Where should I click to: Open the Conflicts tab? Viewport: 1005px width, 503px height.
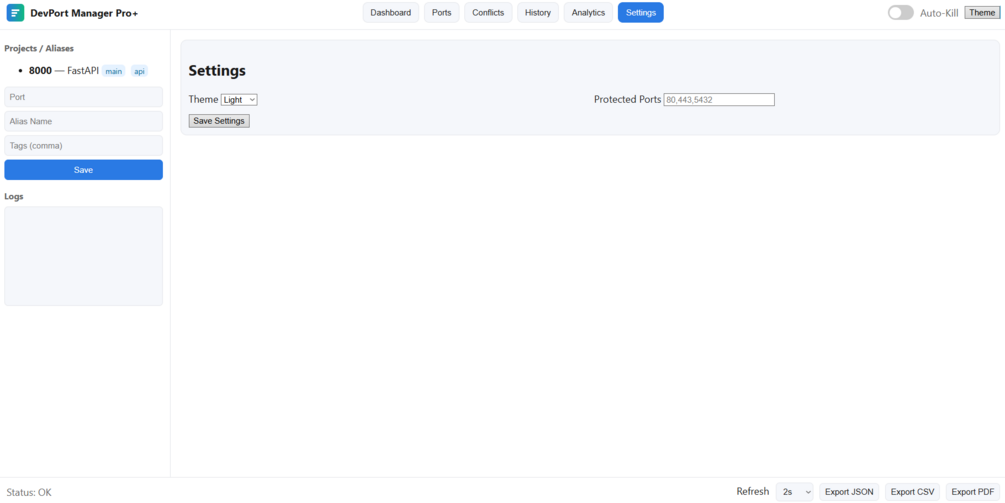pos(488,13)
